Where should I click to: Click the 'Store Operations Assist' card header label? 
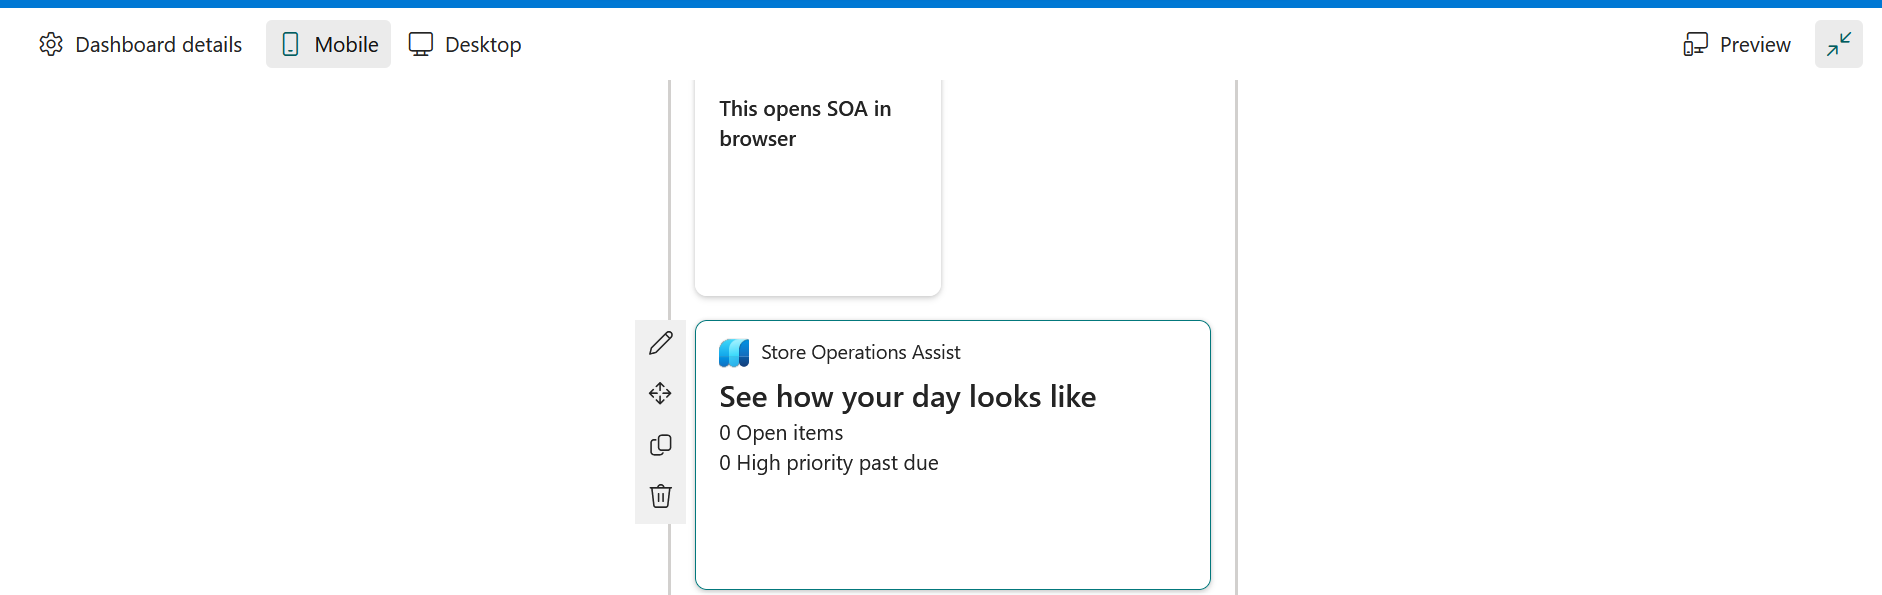pos(861,353)
